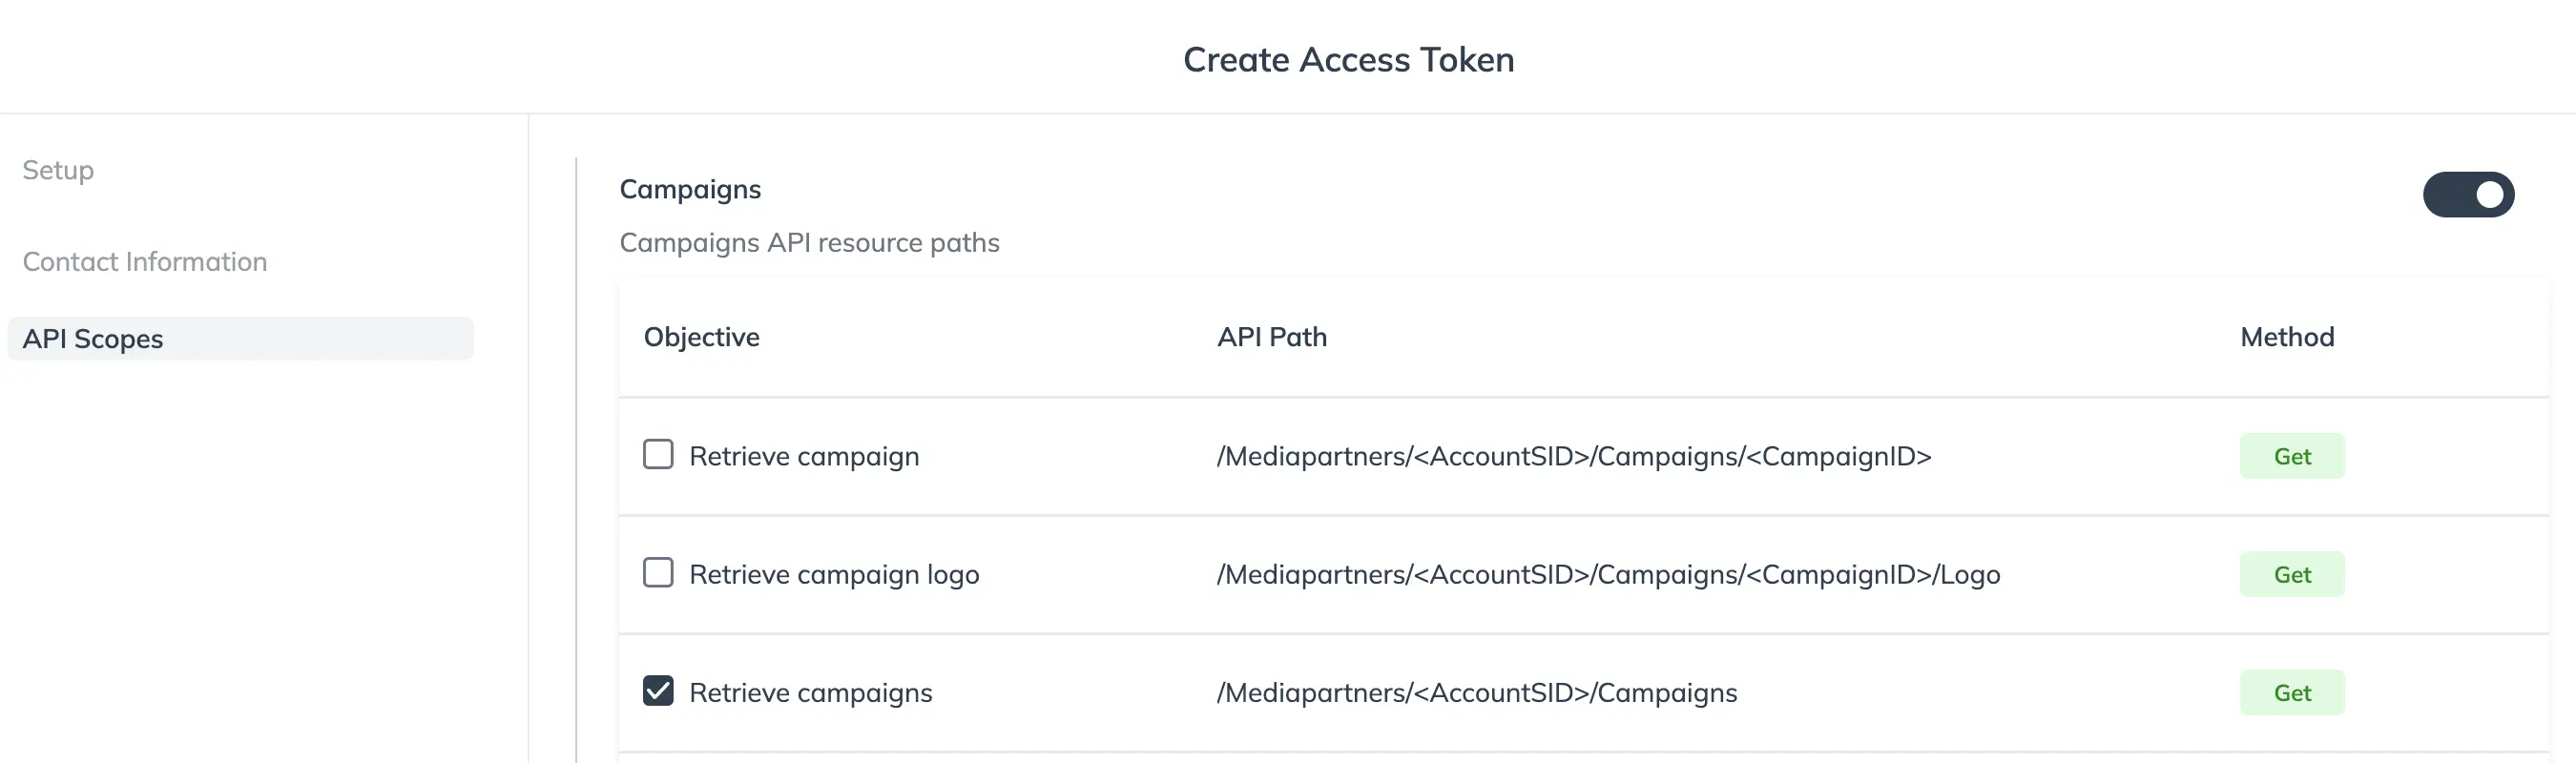The width and height of the screenshot is (2576, 763).
Task: Click the Get badge for Retrieve campaign logo
Action: pyautogui.click(x=2292, y=573)
